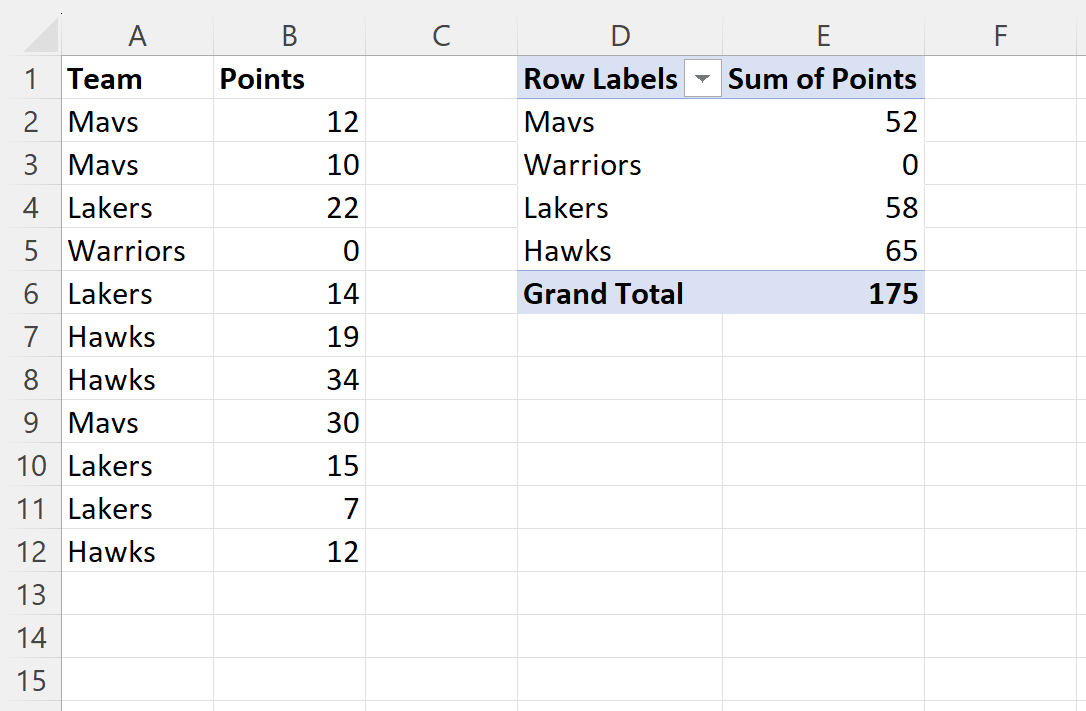Click the Grand Total label cell
Viewport: 1086px width, 711px height.
click(x=620, y=294)
